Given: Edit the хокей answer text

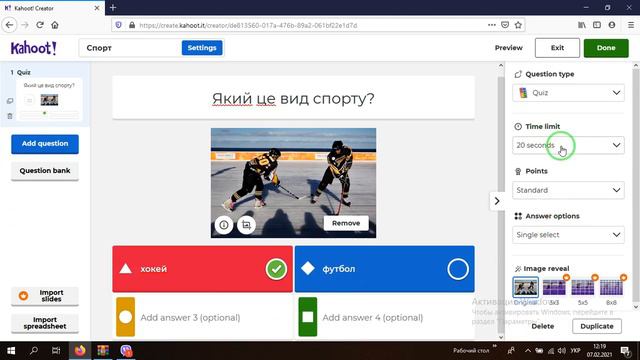Looking at the screenshot, I should (153, 269).
